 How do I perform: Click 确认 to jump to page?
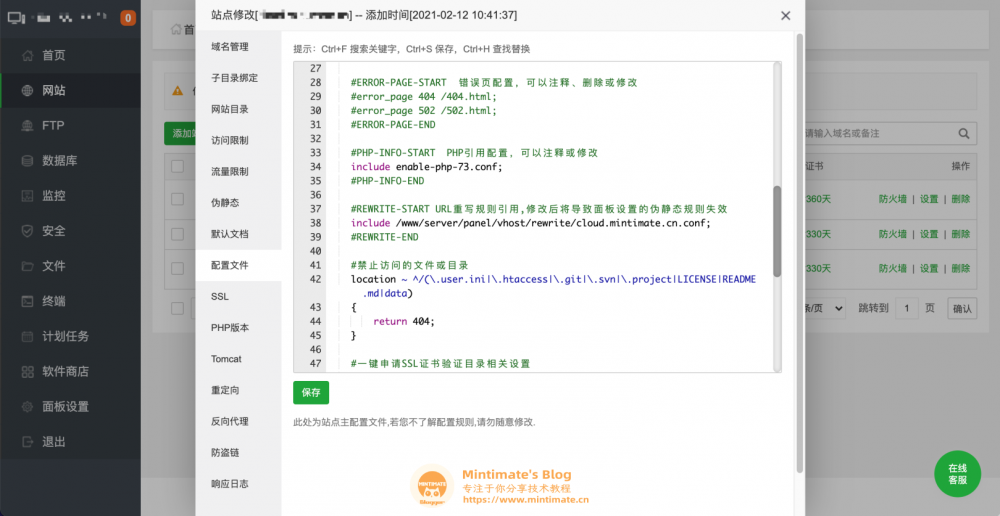[962, 309]
